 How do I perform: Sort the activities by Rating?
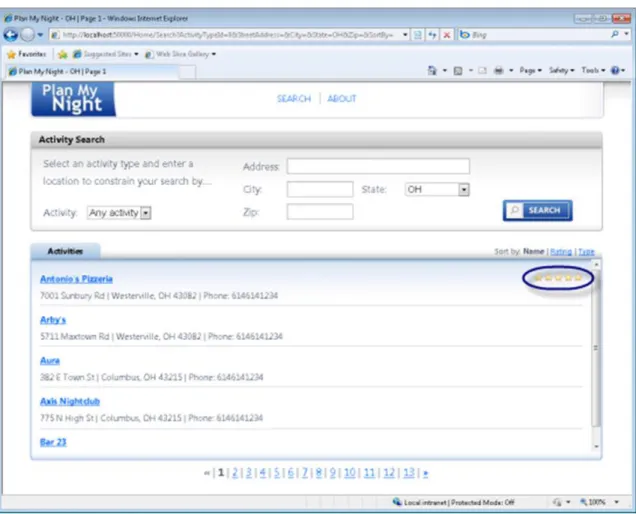(561, 252)
